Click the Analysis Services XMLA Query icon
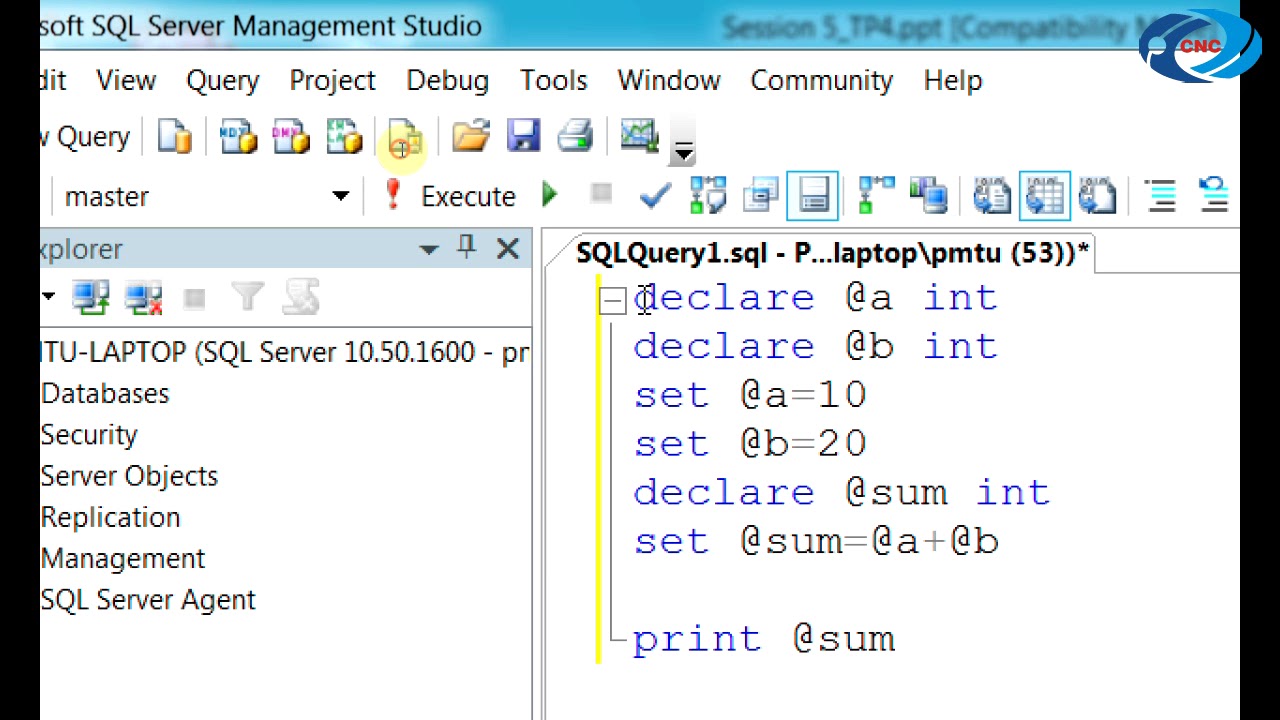 [x=344, y=137]
